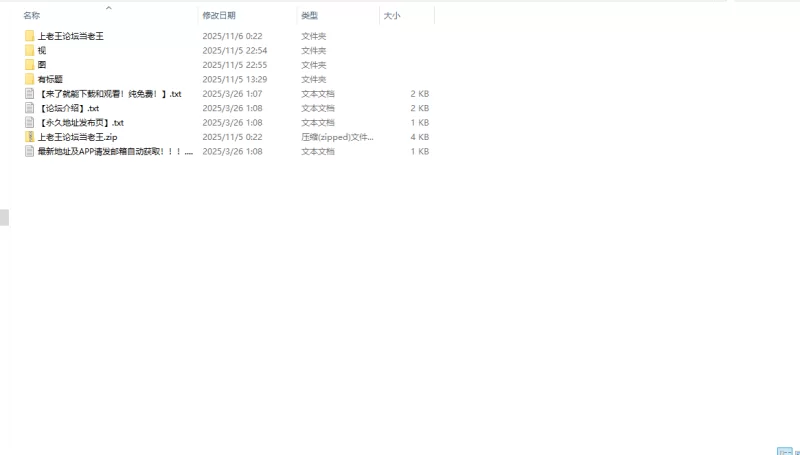Sort by the 修改日期 column header
Viewport: 800px width, 455px height.
click(219, 15)
